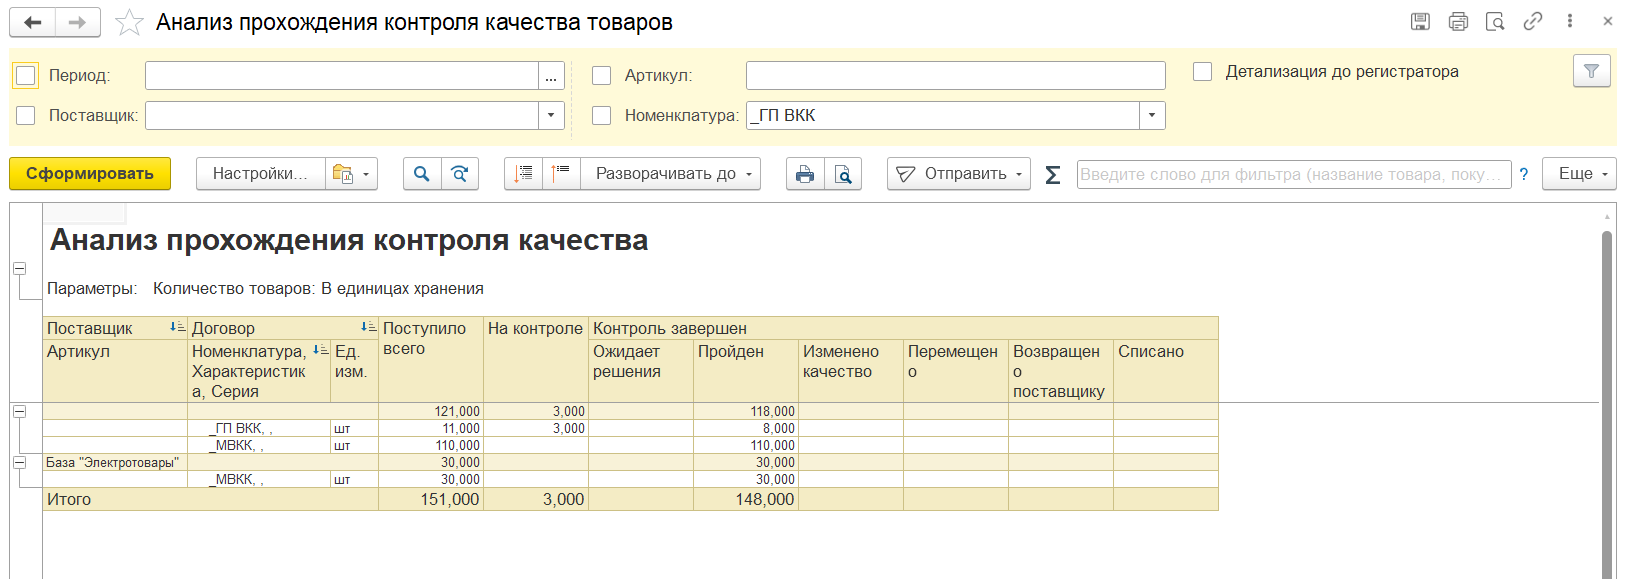This screenshot has width=1637, height=579.
Task: Toggle Детализация до регистратора checkbox
Action: [1203, 71]
